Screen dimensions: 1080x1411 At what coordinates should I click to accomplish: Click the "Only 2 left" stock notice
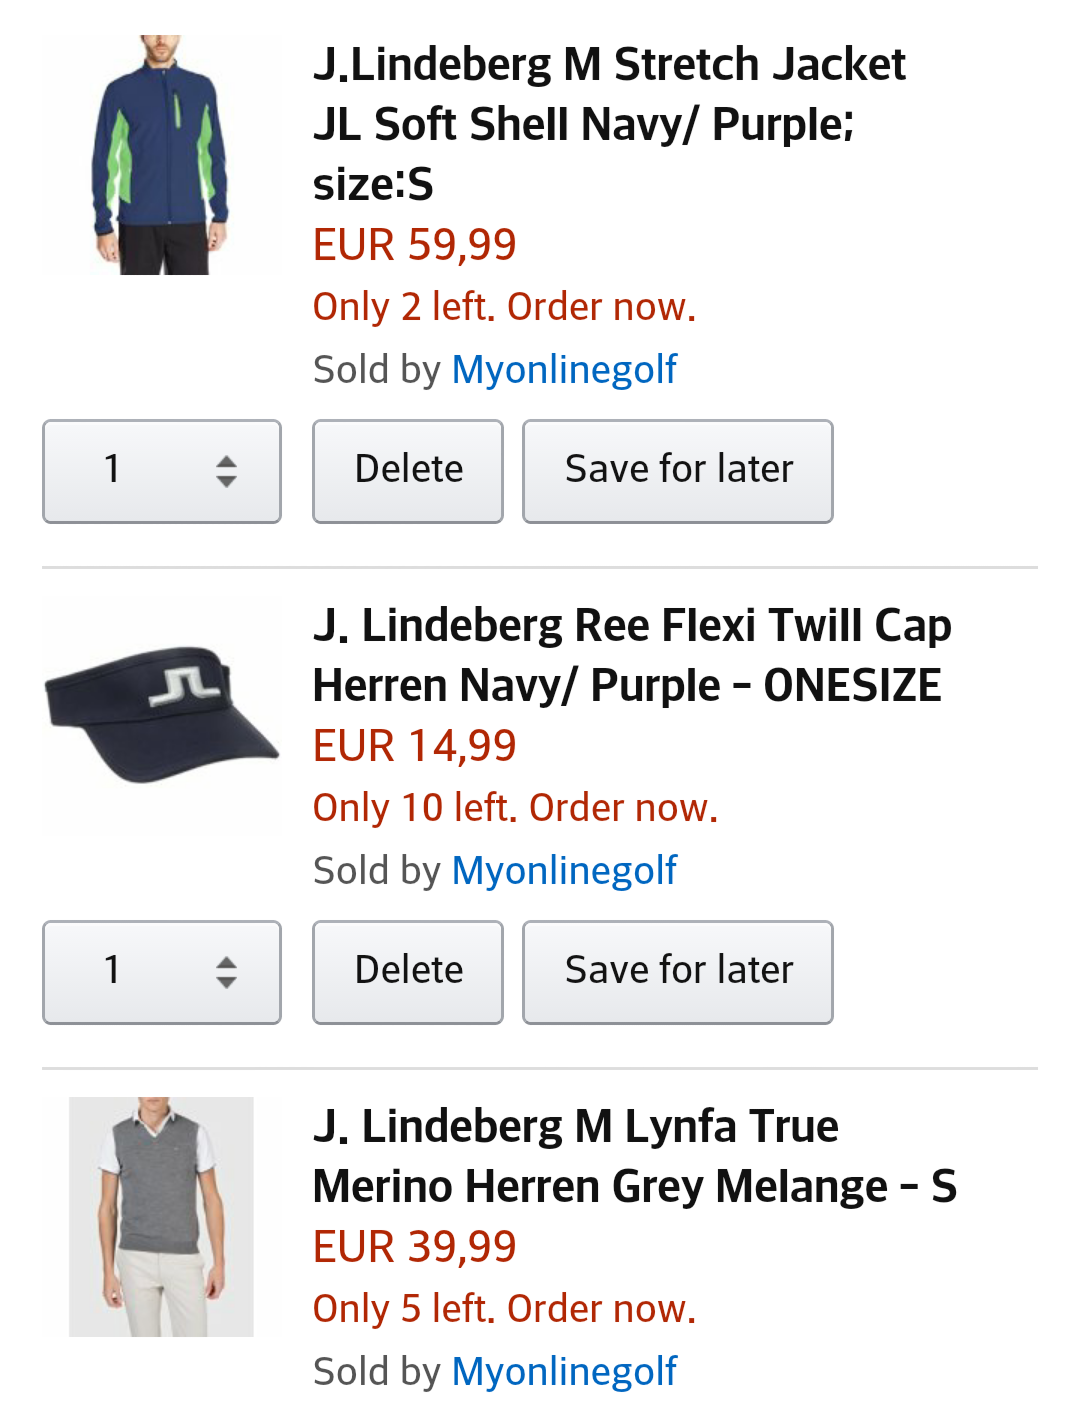point(504,307)
